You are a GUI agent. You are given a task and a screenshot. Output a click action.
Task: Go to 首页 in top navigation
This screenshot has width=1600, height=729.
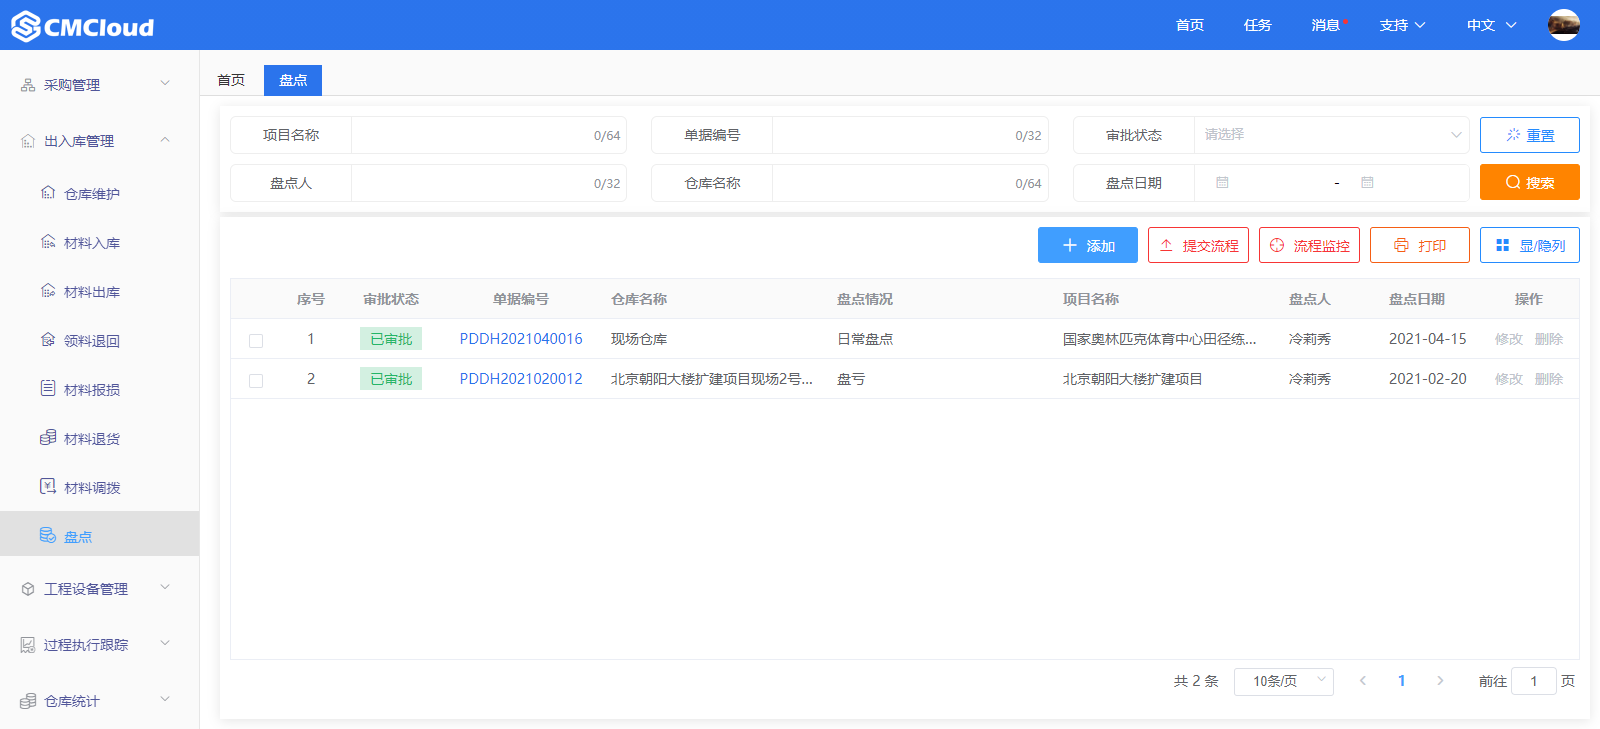pyautogui.click(x=1190, y=25)
